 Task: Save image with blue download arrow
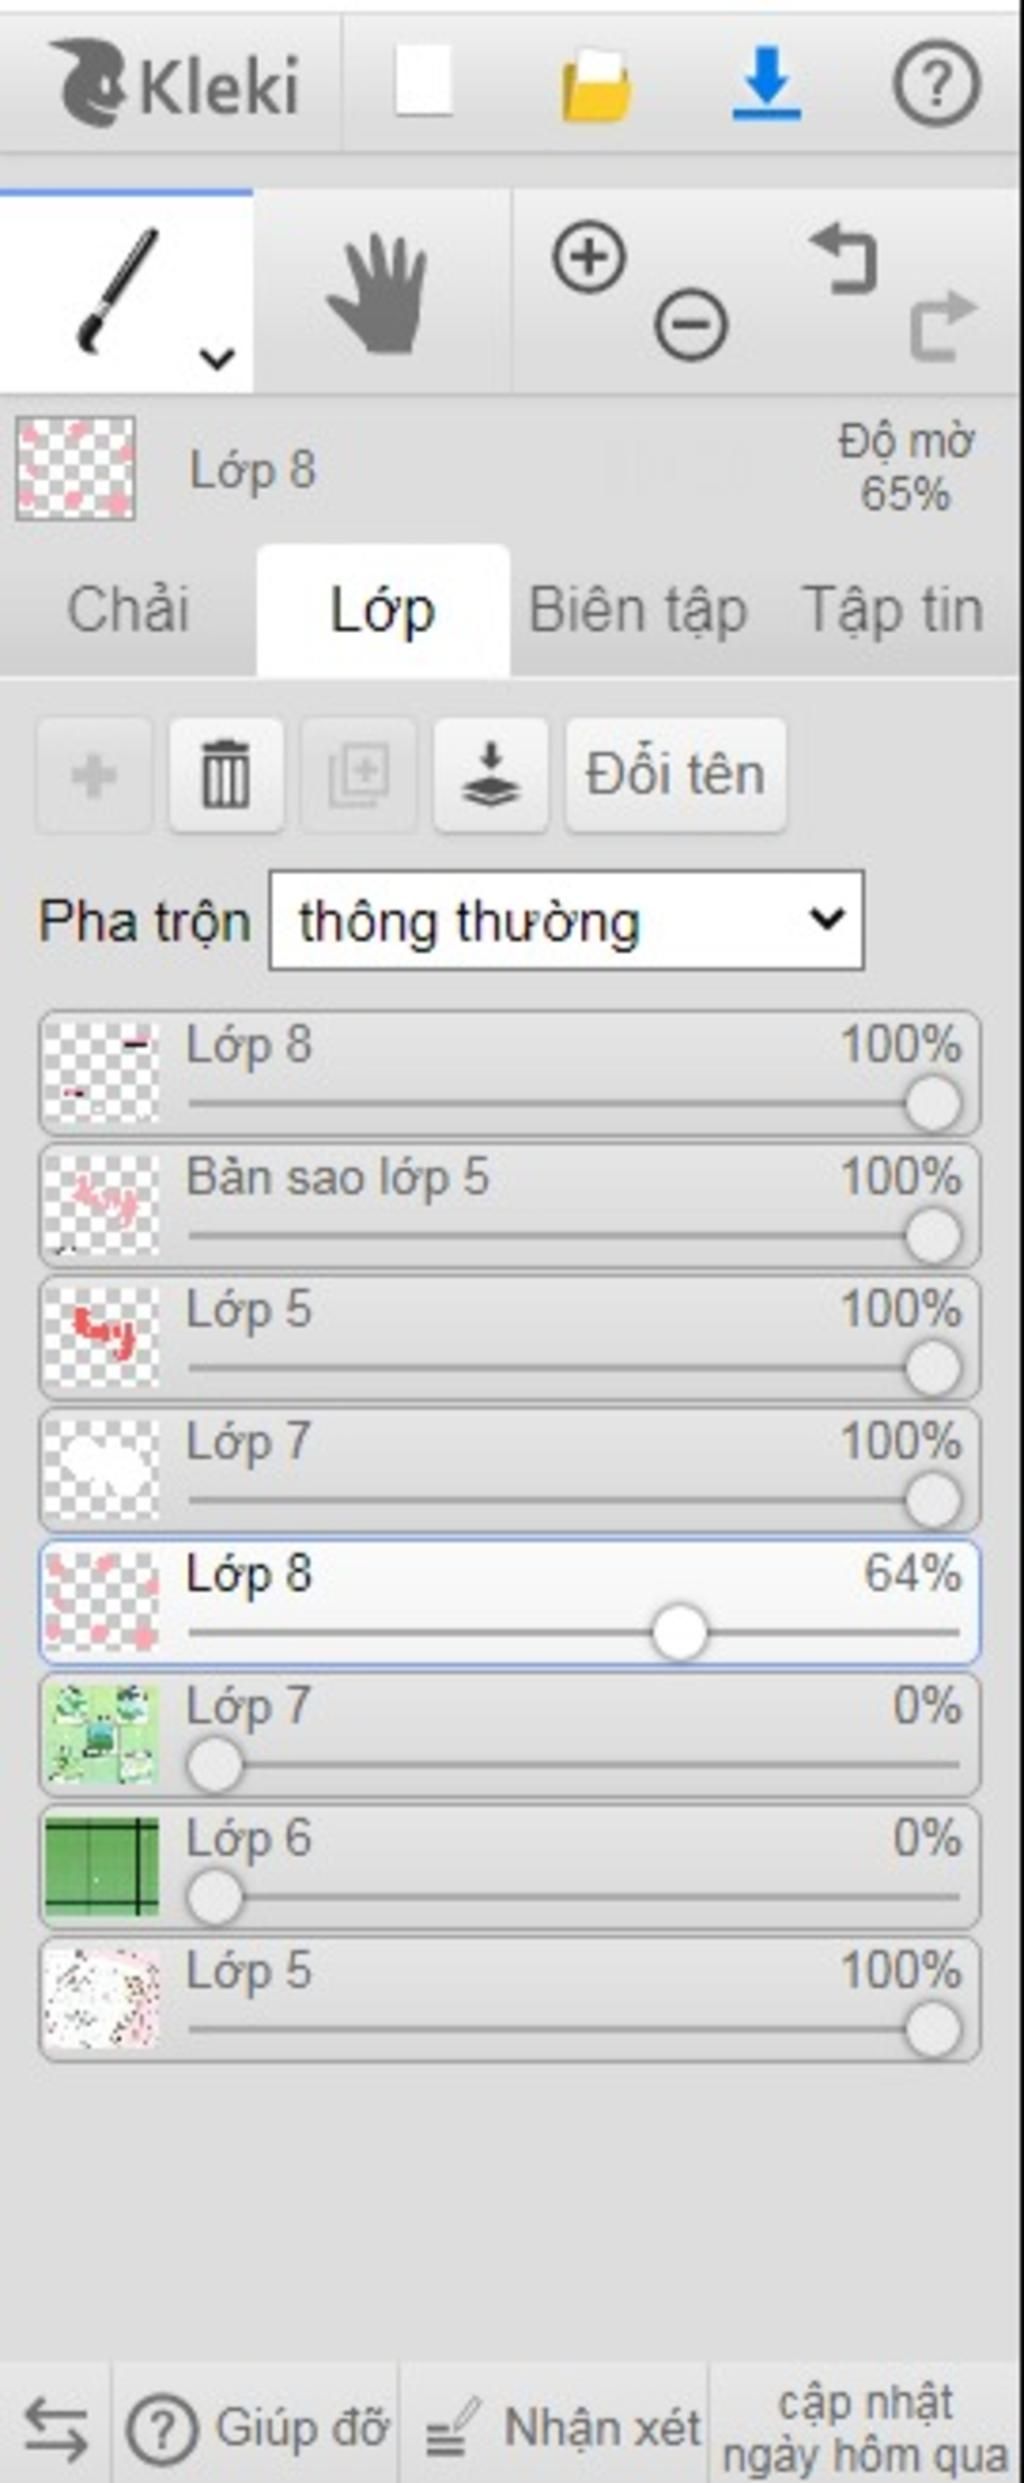[x=767, y=83]
